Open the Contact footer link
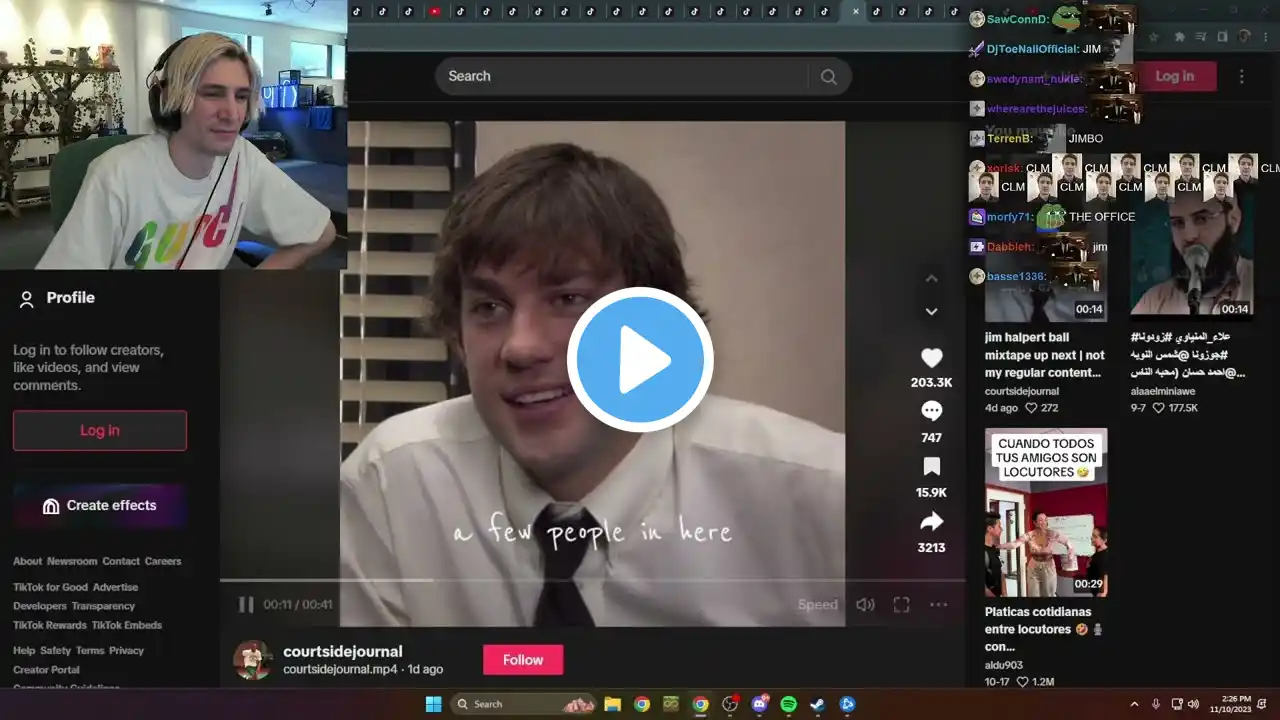Screen dimensions: 1280x720 point(121,561)
